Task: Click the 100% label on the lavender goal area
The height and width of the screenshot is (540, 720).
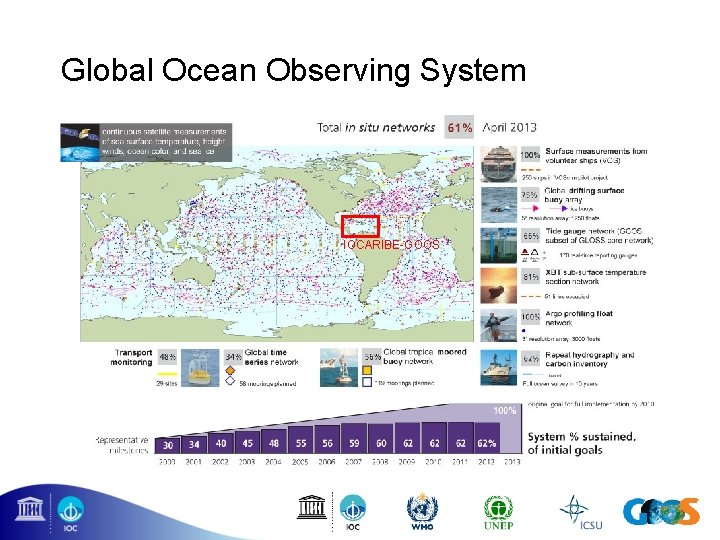Action: [x=504, y=411]
